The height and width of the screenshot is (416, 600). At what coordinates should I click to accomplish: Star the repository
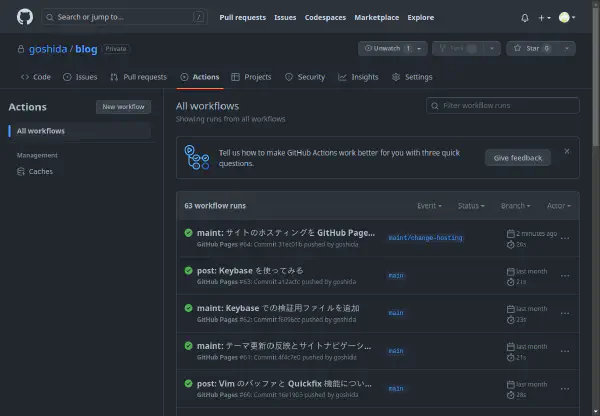click(533, 49)
